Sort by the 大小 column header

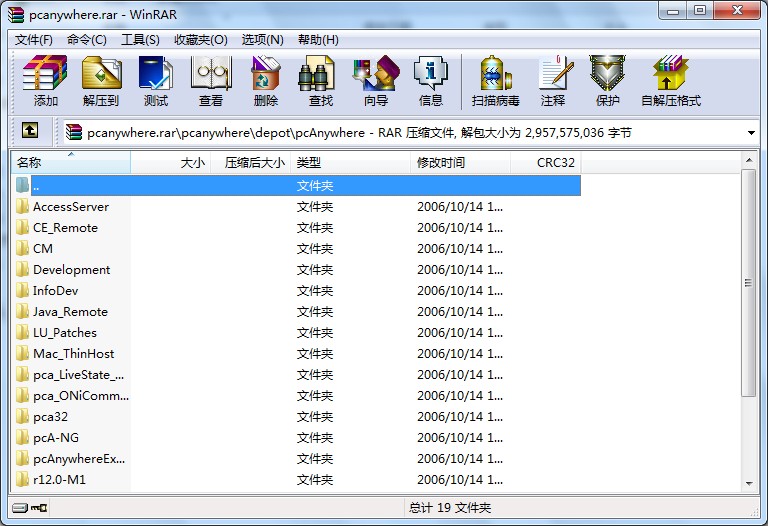pyautogui.click(x=170, y=163)
